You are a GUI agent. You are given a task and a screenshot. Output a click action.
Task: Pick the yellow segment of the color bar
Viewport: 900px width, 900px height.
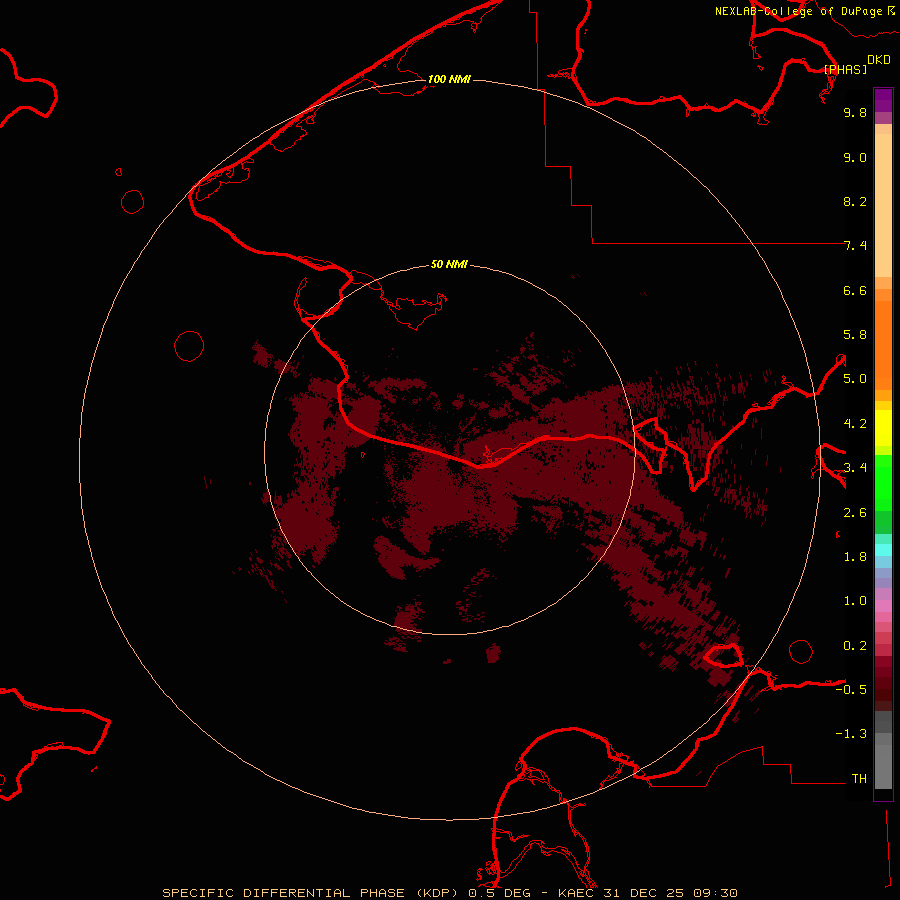(883, 428)
